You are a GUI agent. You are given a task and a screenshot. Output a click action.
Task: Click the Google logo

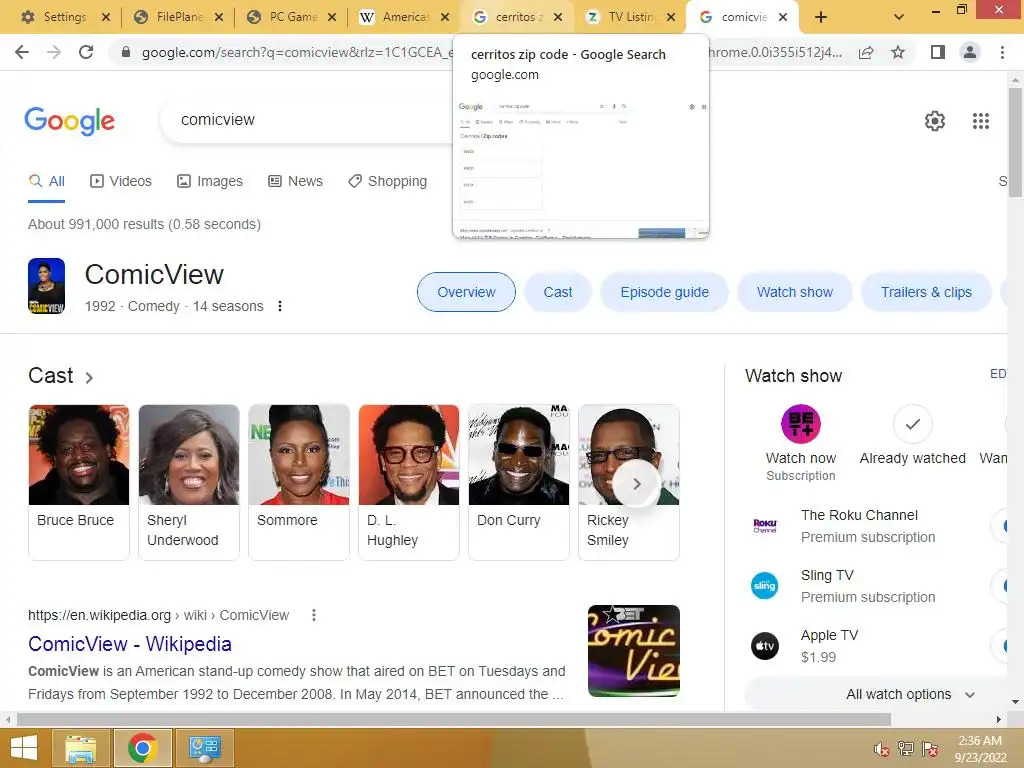click(x=69, y=121)
